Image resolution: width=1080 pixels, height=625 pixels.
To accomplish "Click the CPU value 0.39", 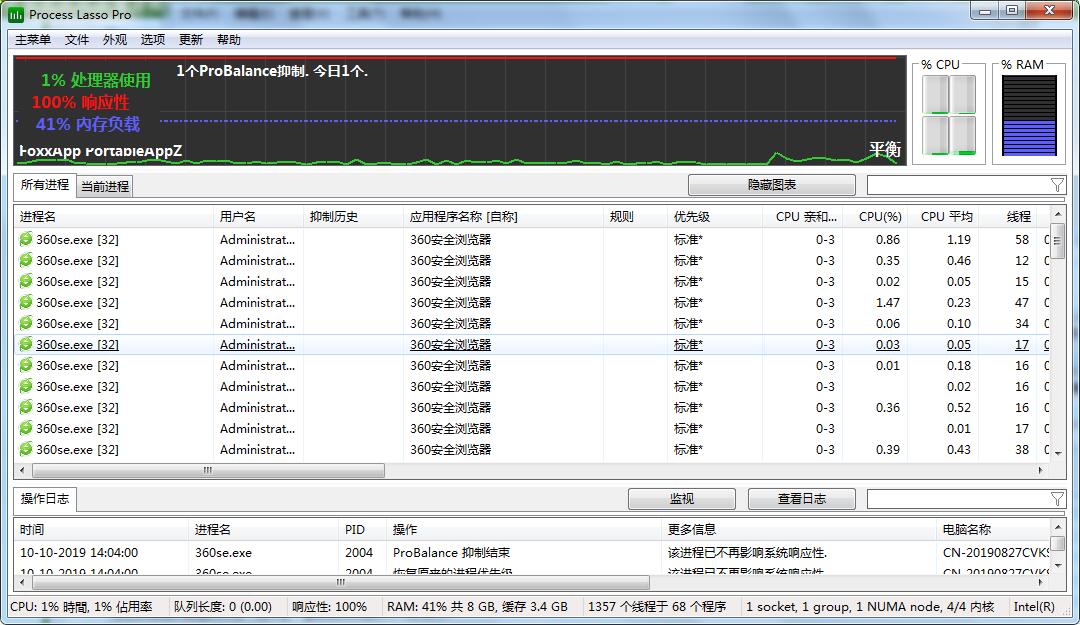I will [x=888, y=449].
